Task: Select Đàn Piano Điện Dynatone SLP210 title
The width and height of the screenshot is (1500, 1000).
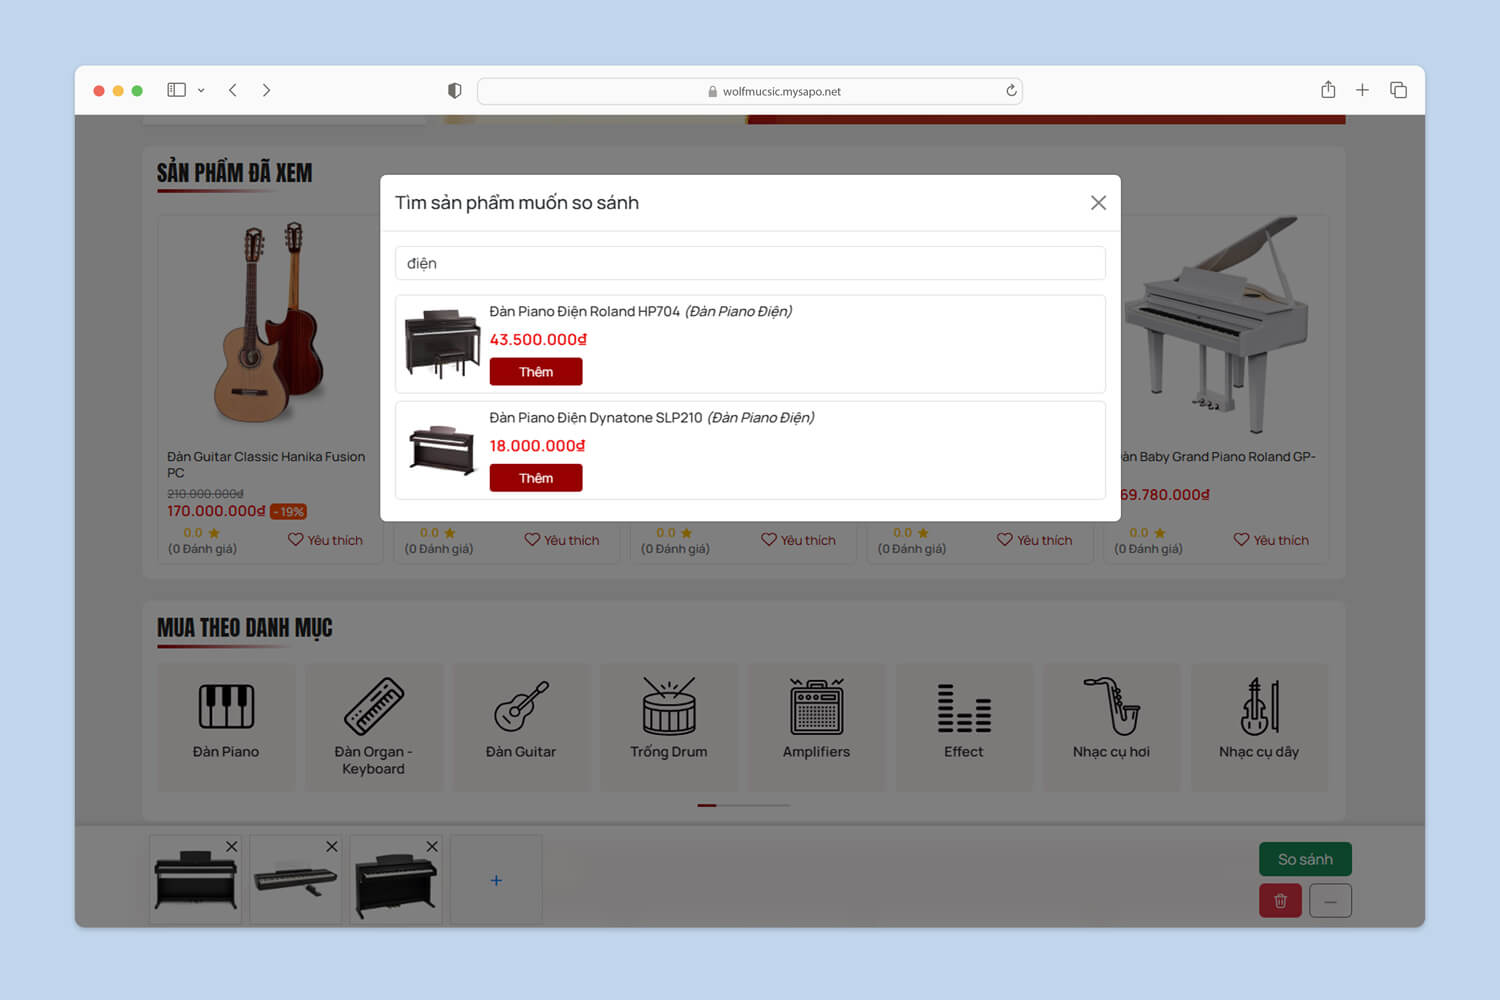Action: (x=651, y=418)
